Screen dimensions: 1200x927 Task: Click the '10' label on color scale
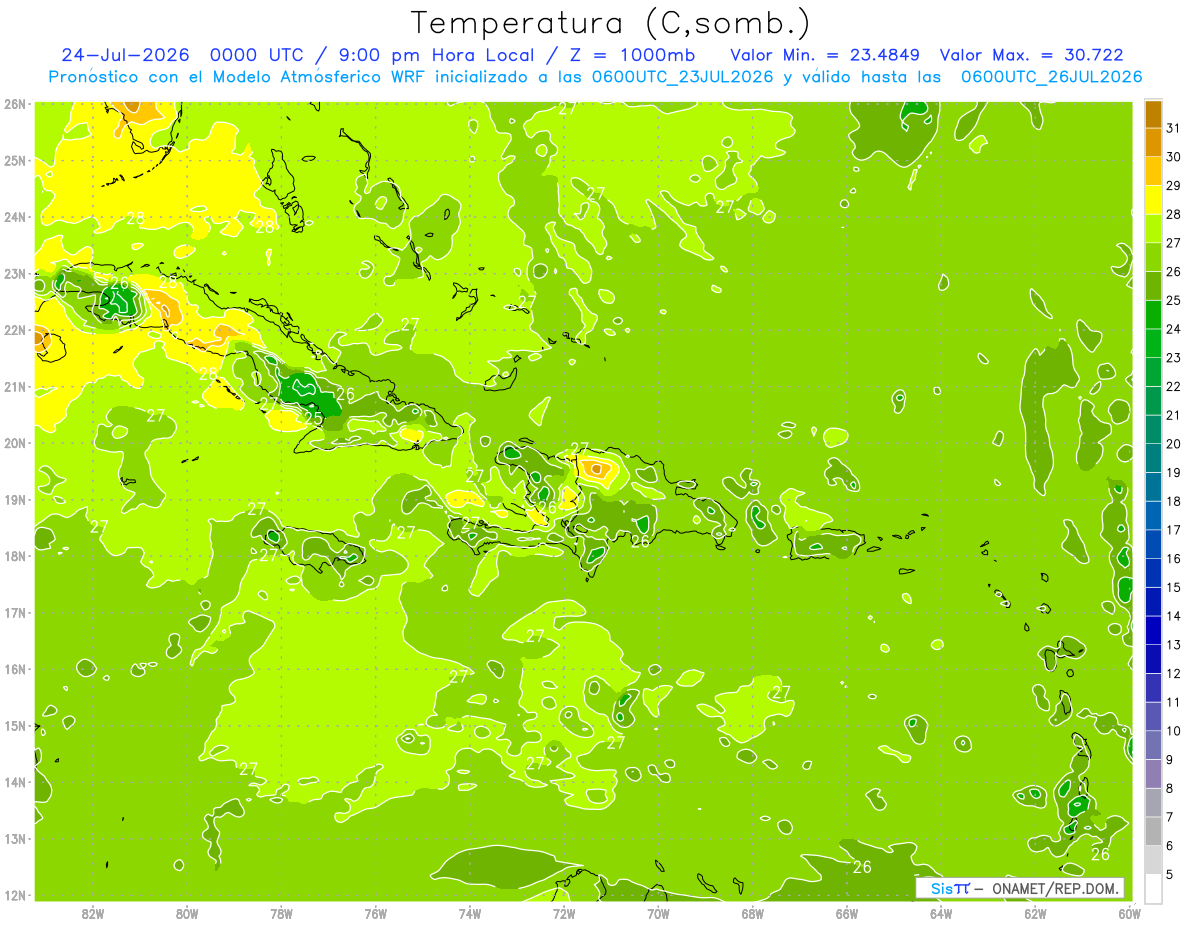1174,730
